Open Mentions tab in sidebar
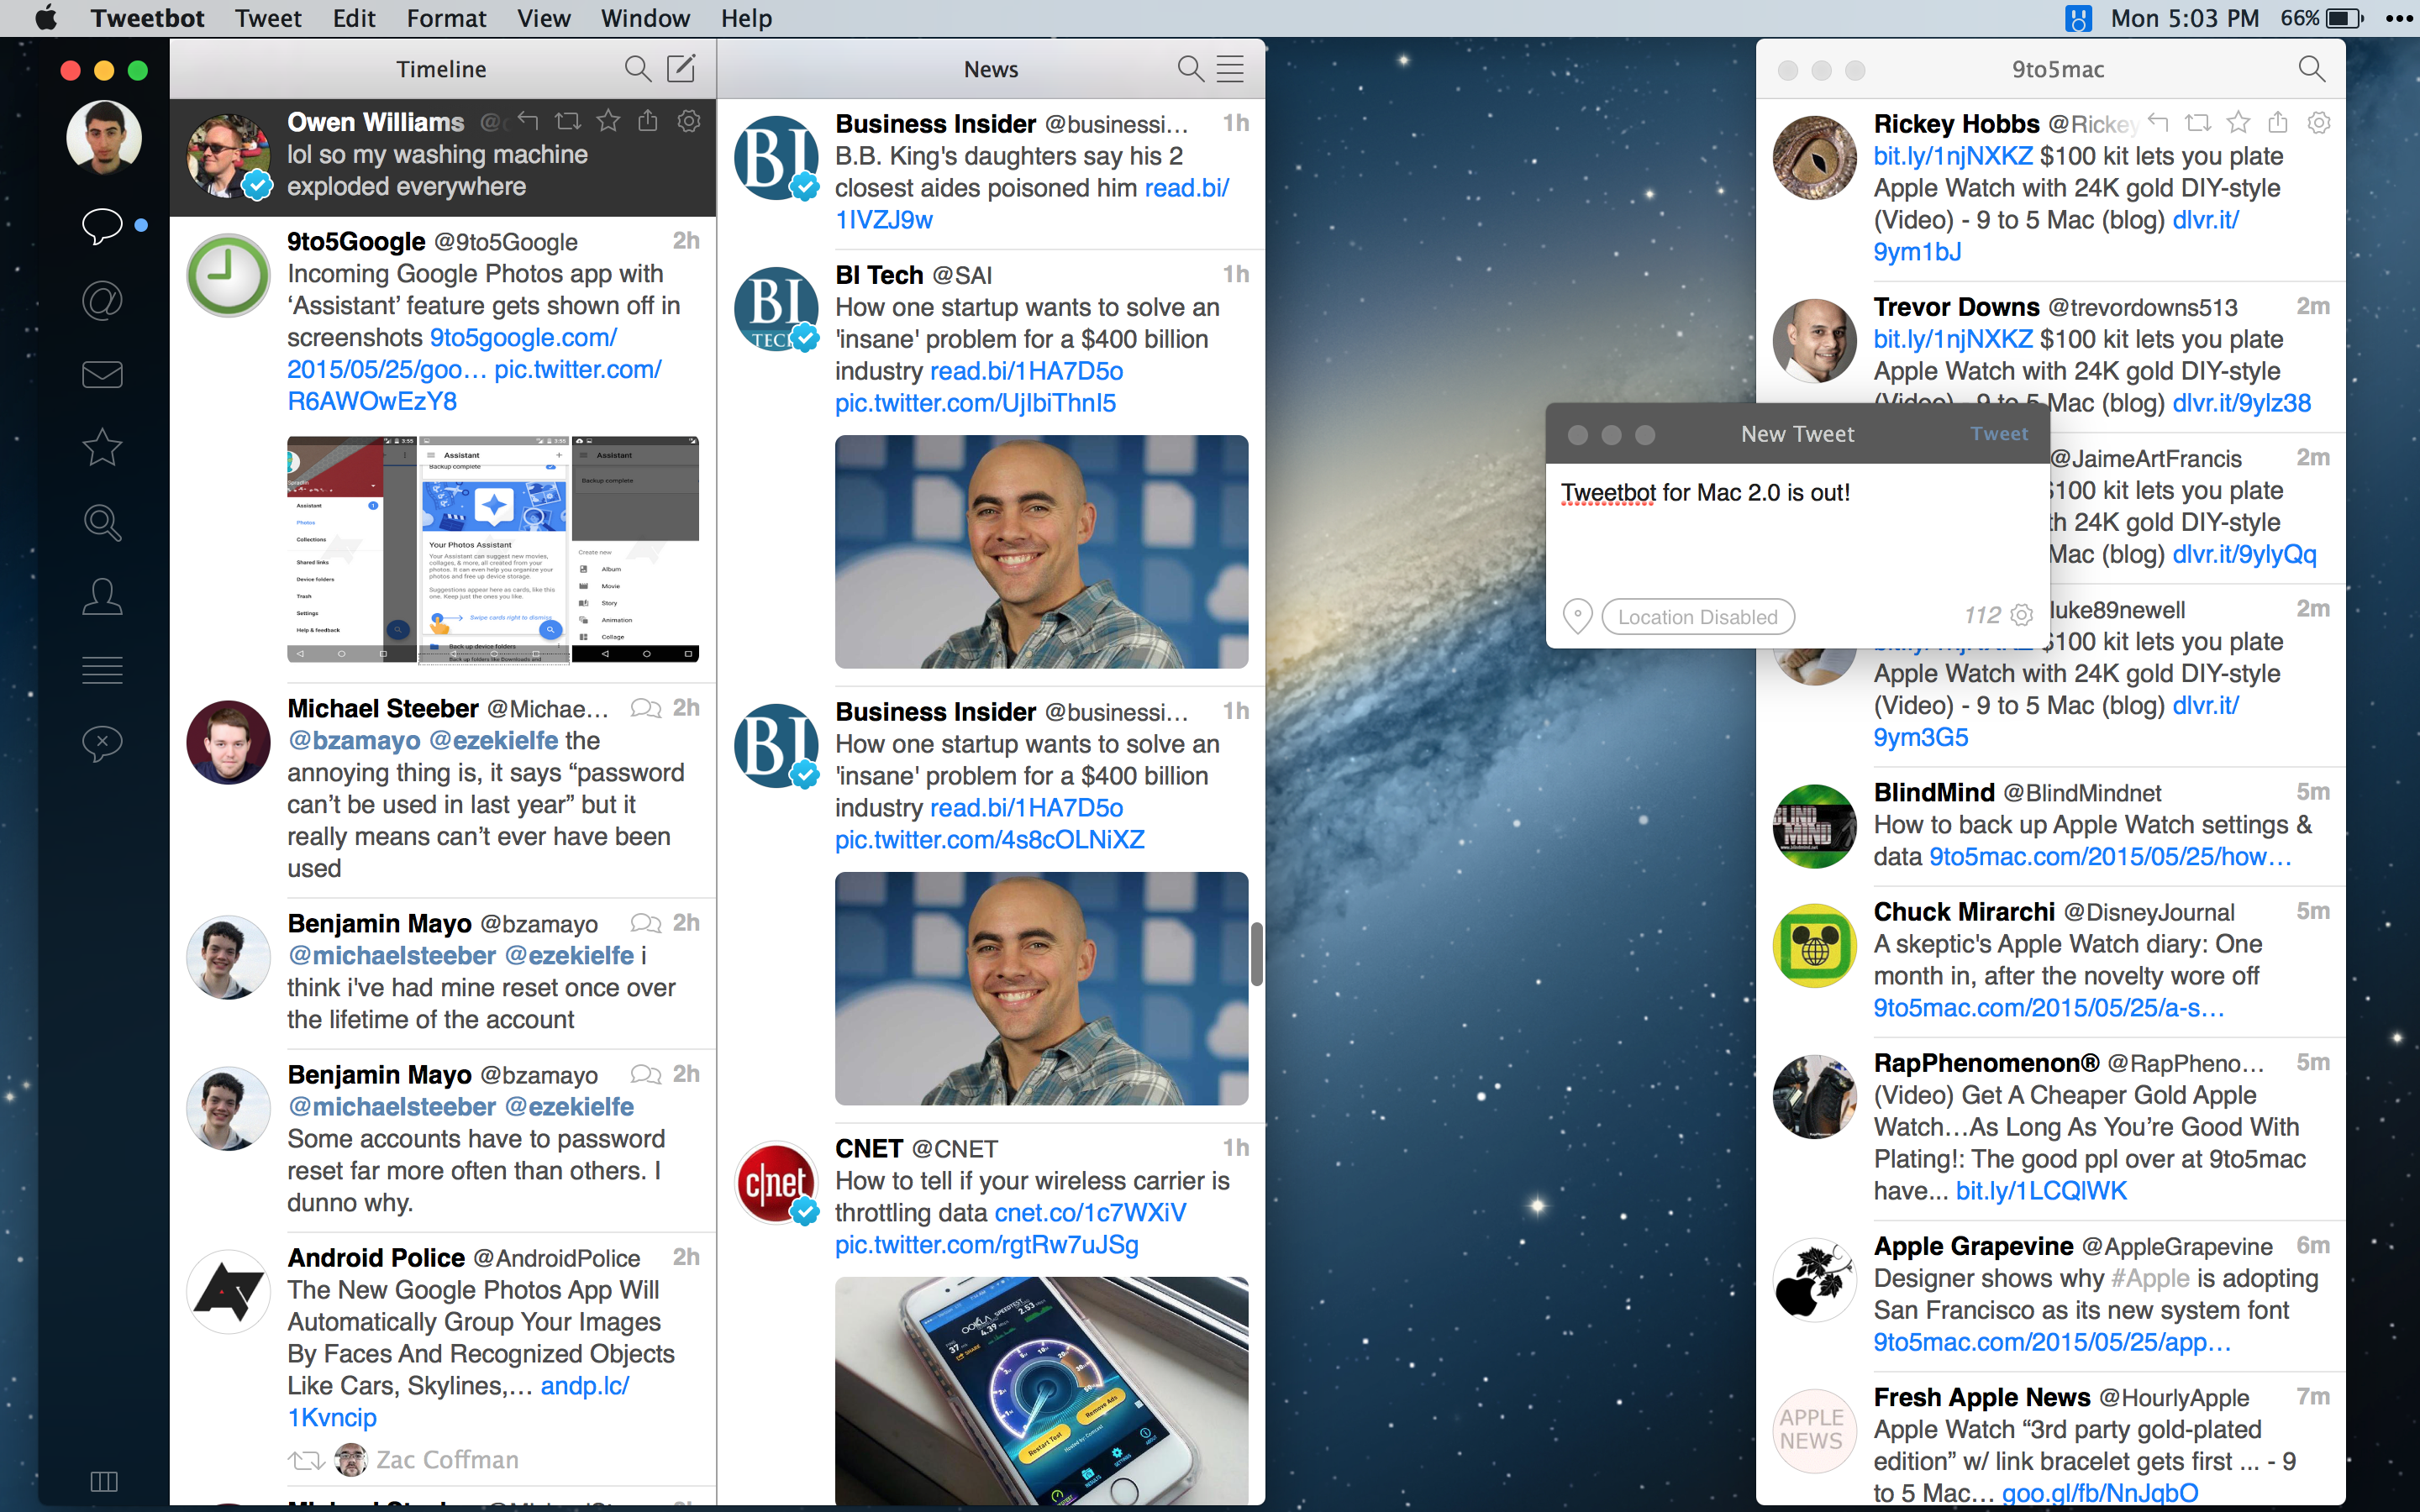 (102, 300)
